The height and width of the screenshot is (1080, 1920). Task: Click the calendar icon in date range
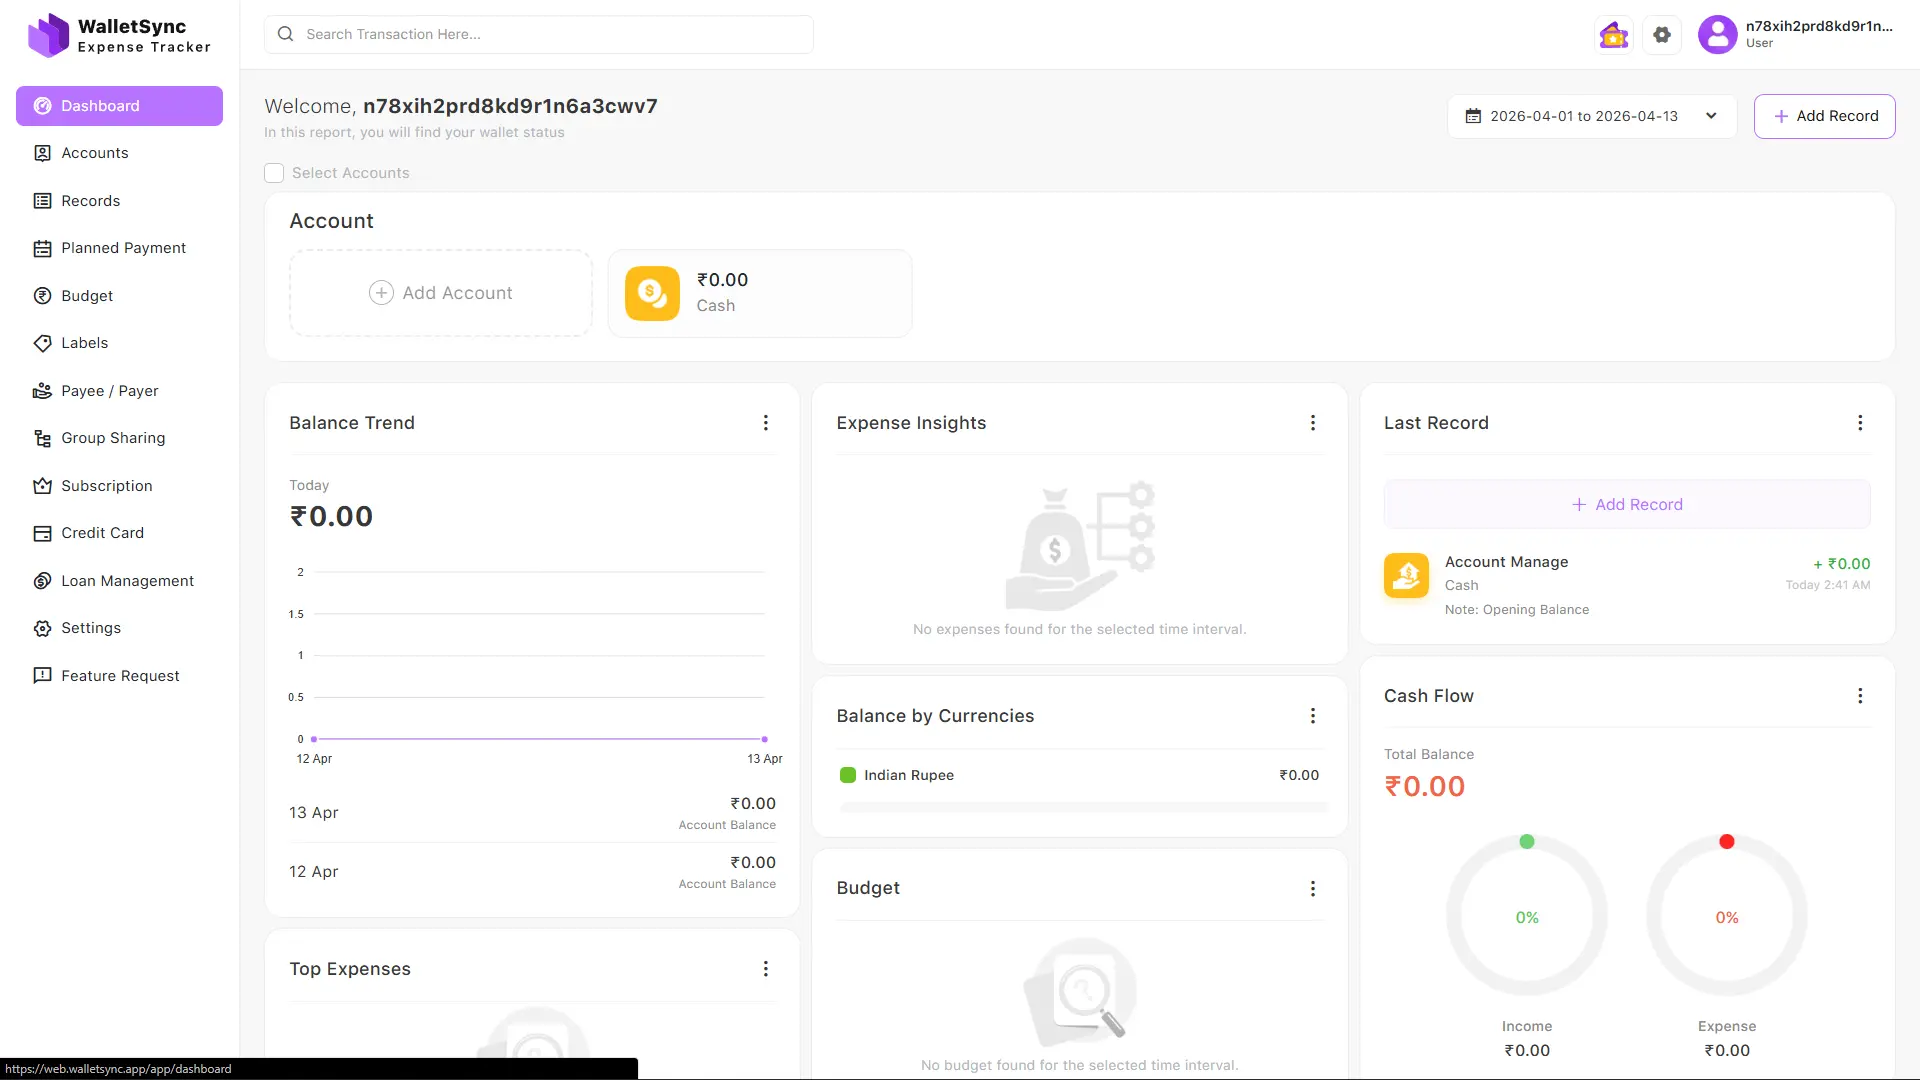(x=1473, y=116)
